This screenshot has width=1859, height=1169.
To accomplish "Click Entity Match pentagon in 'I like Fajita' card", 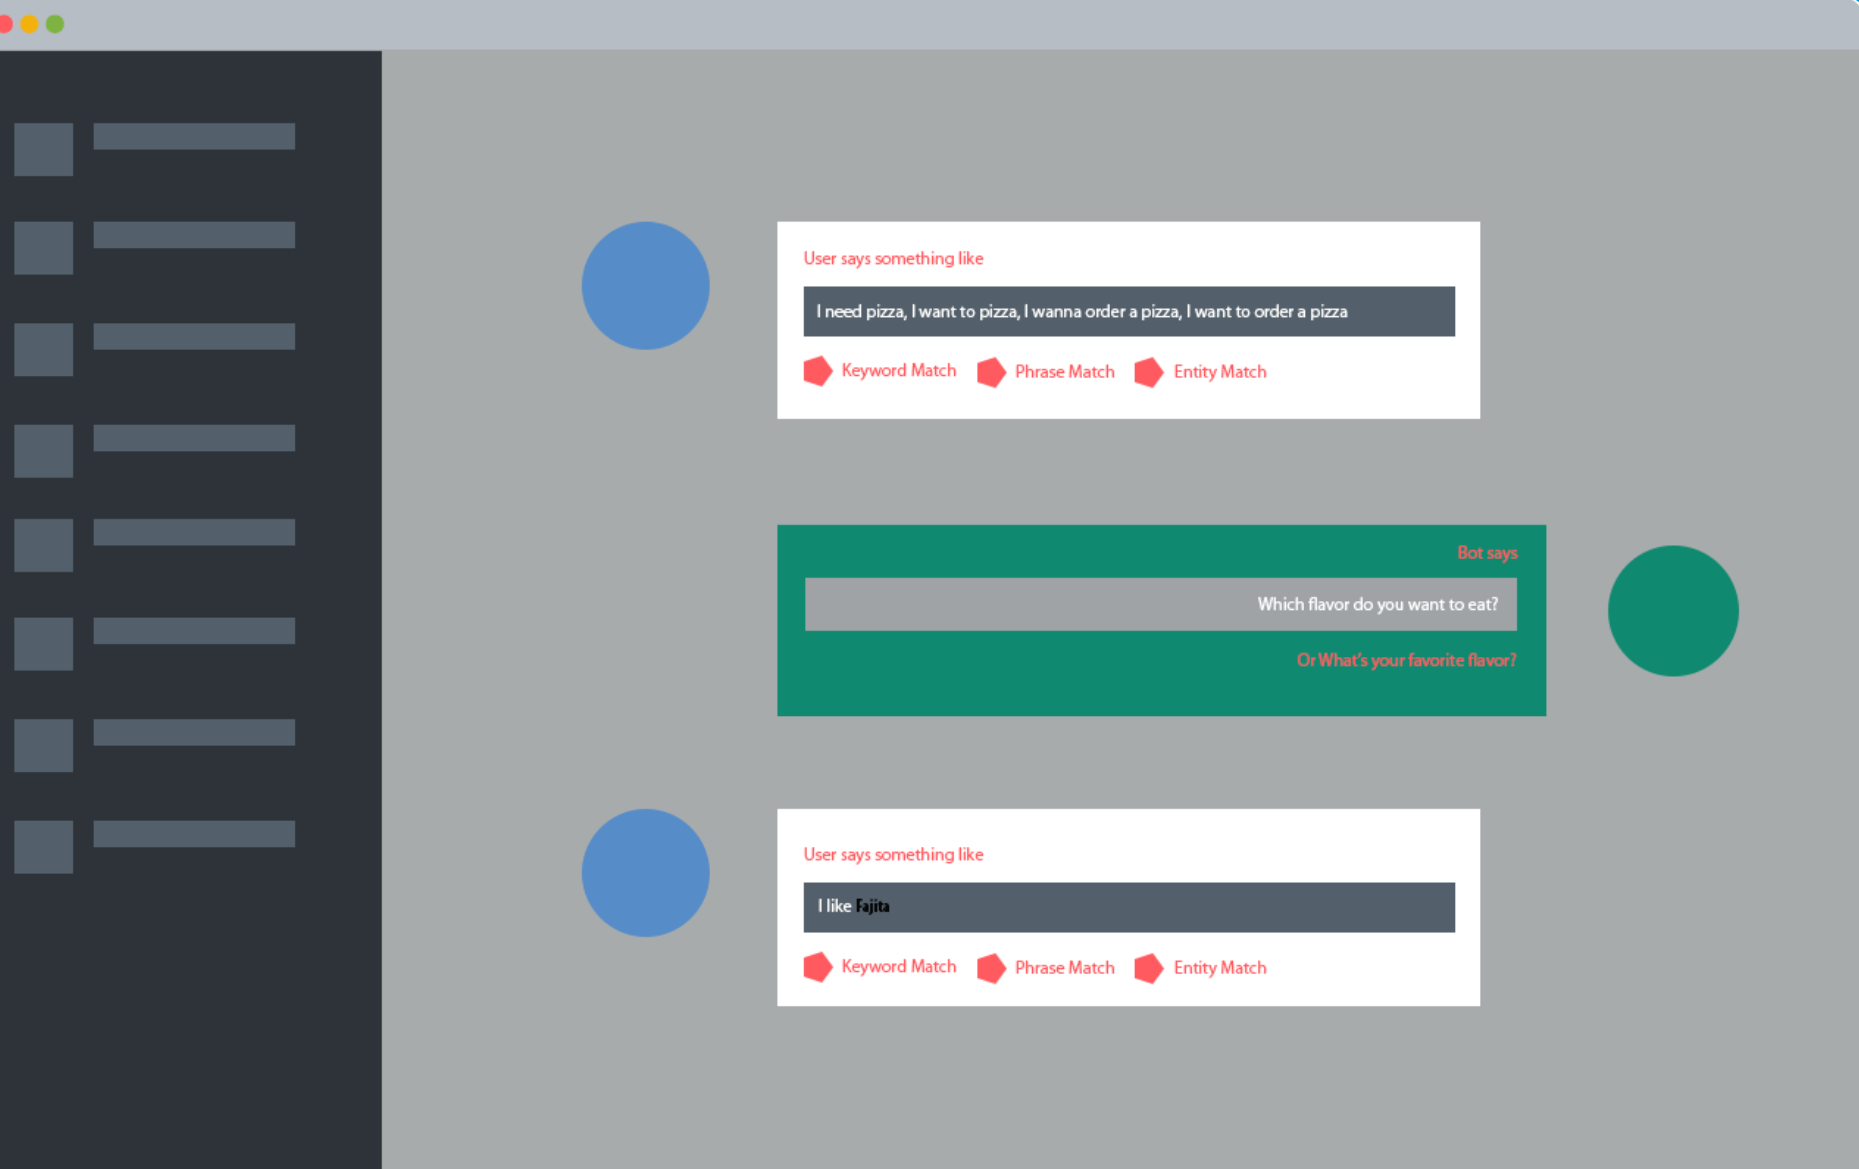I will pos(1149,968).
